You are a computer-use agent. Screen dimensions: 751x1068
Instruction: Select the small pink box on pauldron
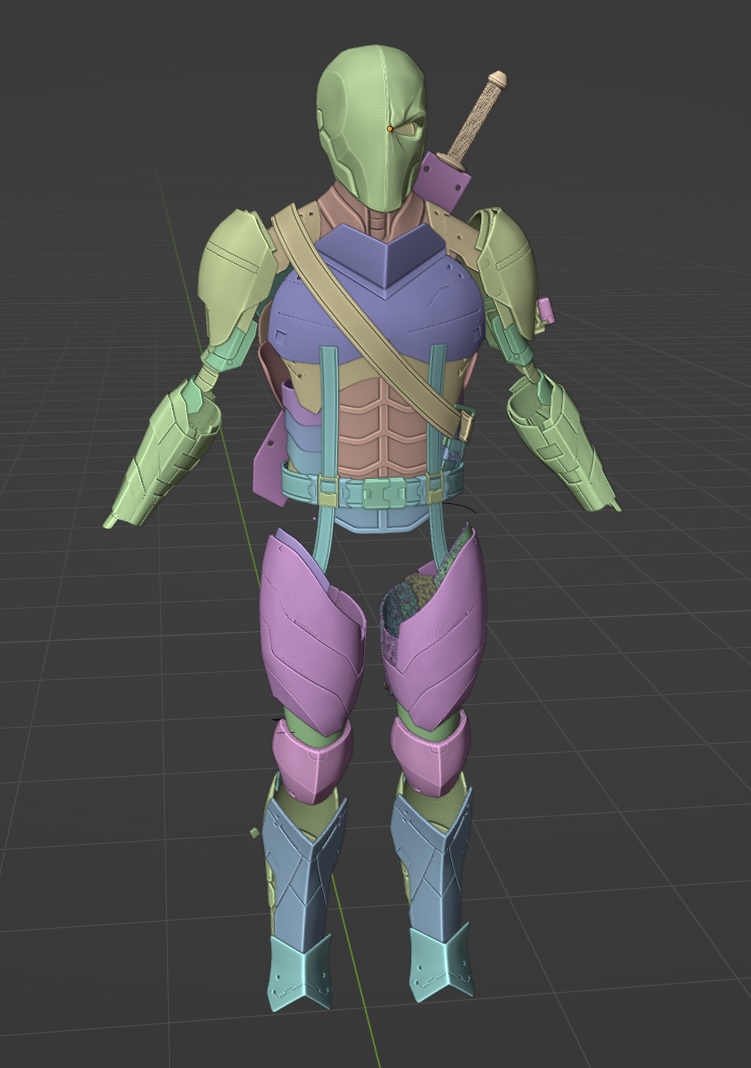545,311
